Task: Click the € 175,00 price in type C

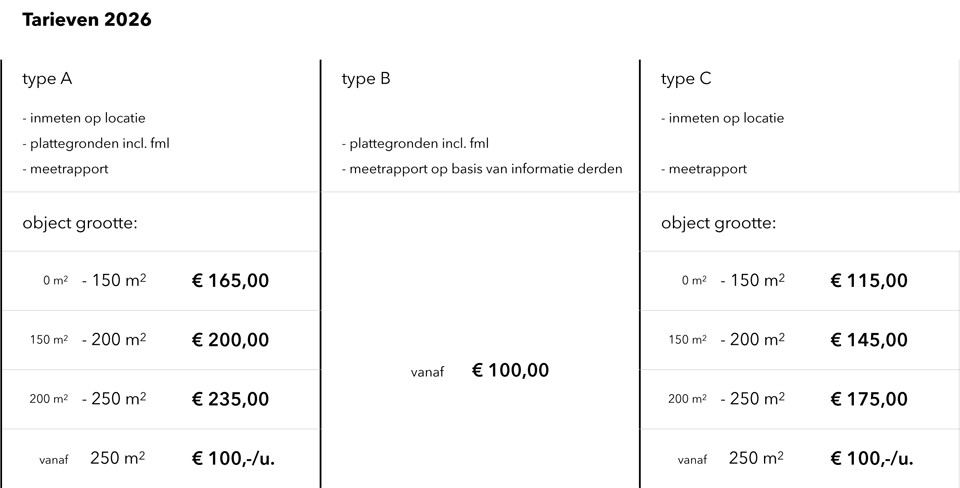Action: pos(869,399)
